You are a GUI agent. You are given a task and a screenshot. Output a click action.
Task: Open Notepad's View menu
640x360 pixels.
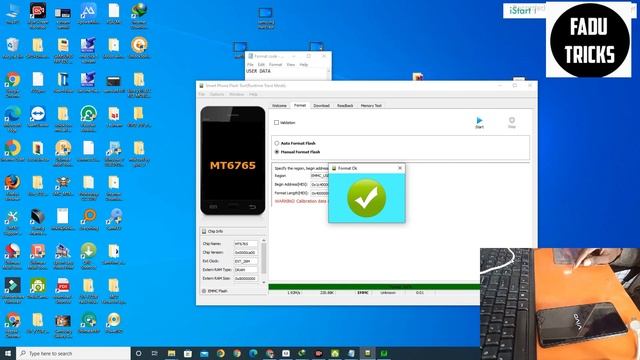coord(291,64)
